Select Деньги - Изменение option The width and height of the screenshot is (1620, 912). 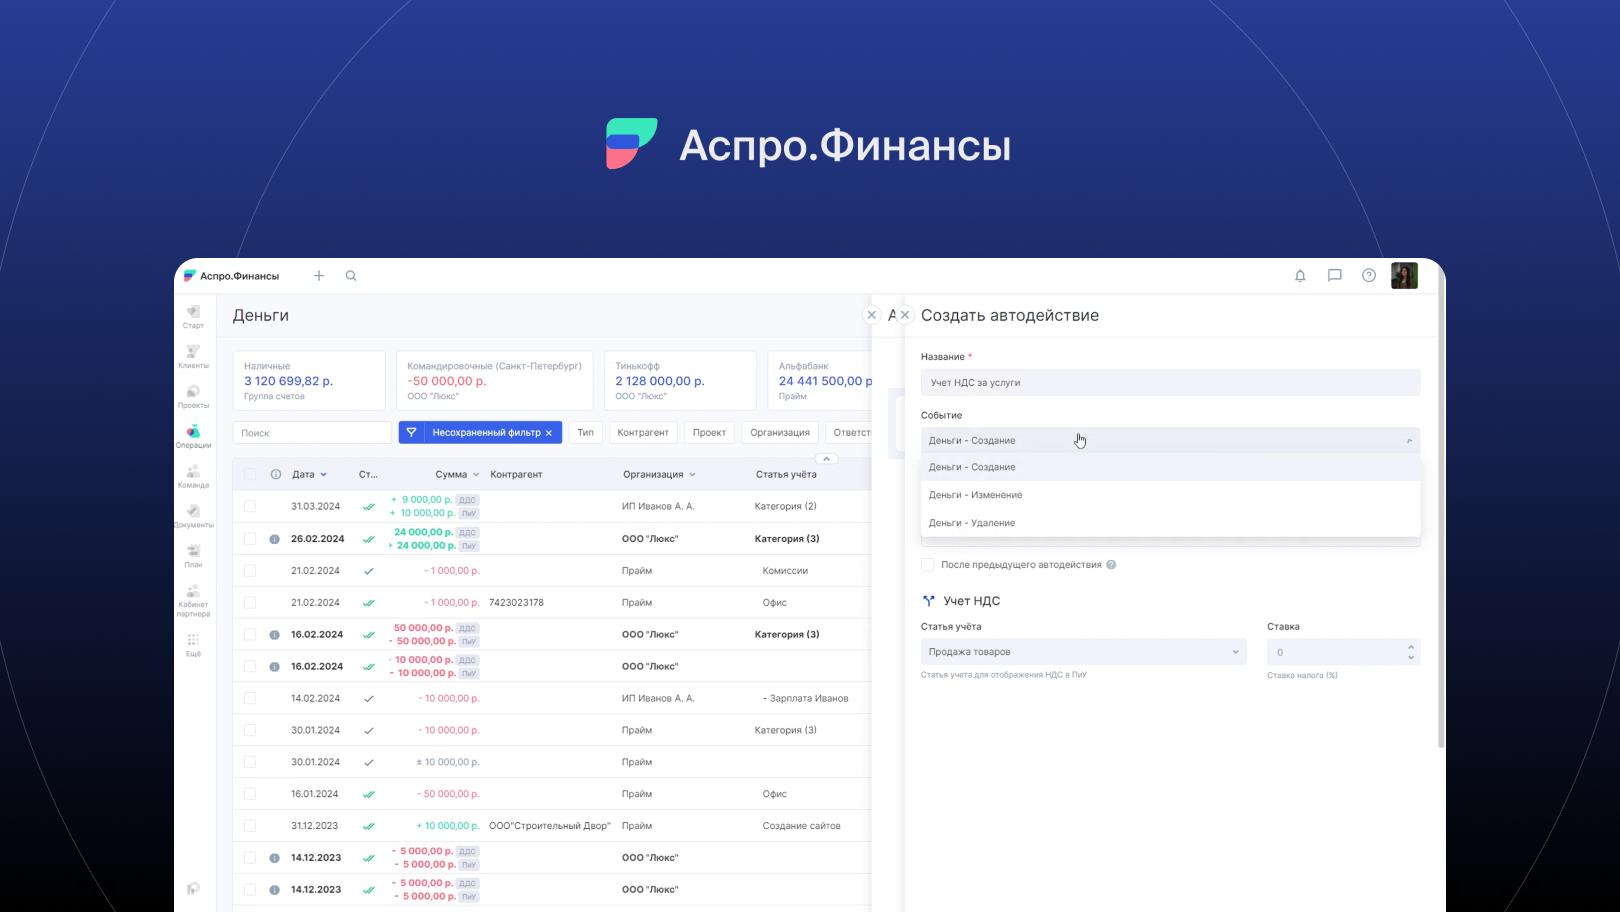click(x=1170, y=495)
